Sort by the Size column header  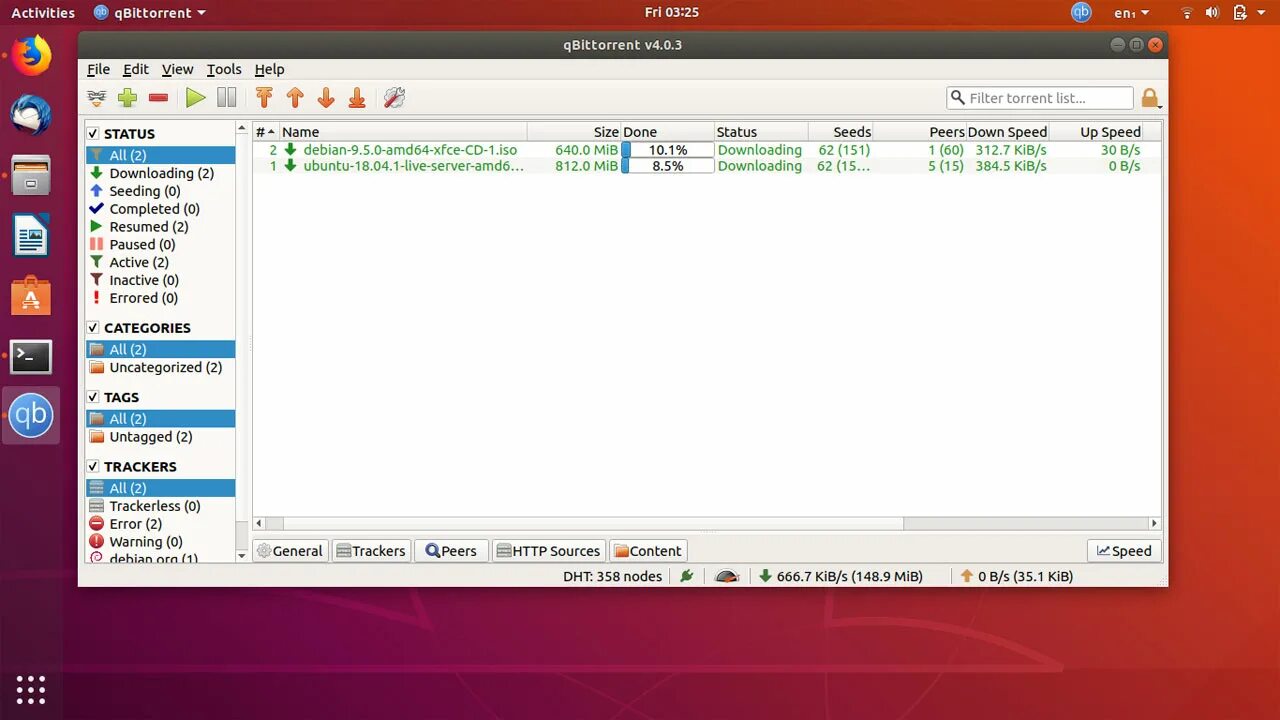575,132
